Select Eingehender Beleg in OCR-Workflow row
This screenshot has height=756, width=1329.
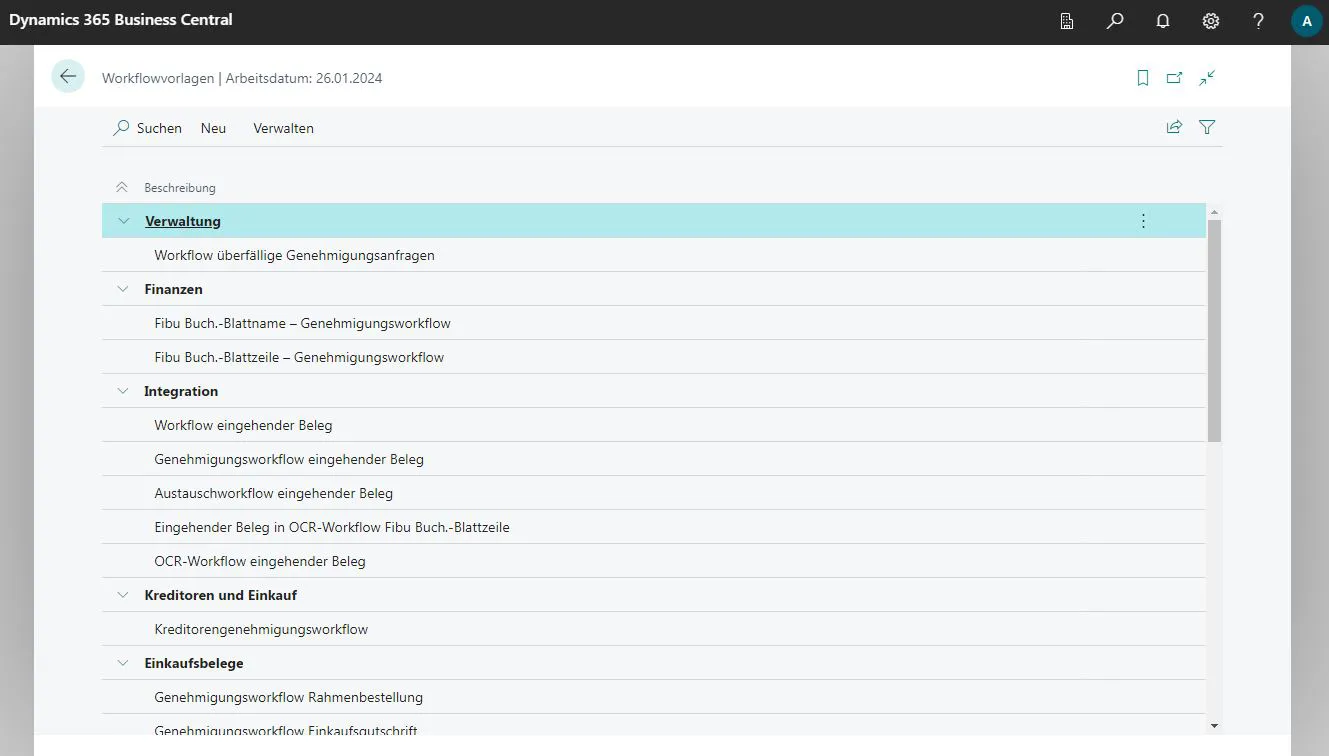point(654,527)
